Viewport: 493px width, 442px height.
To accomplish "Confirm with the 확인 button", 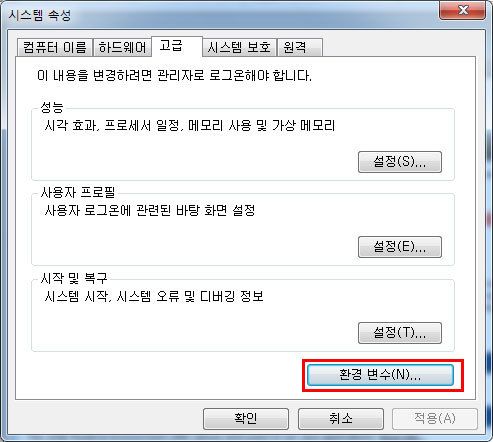I will 246,419.
